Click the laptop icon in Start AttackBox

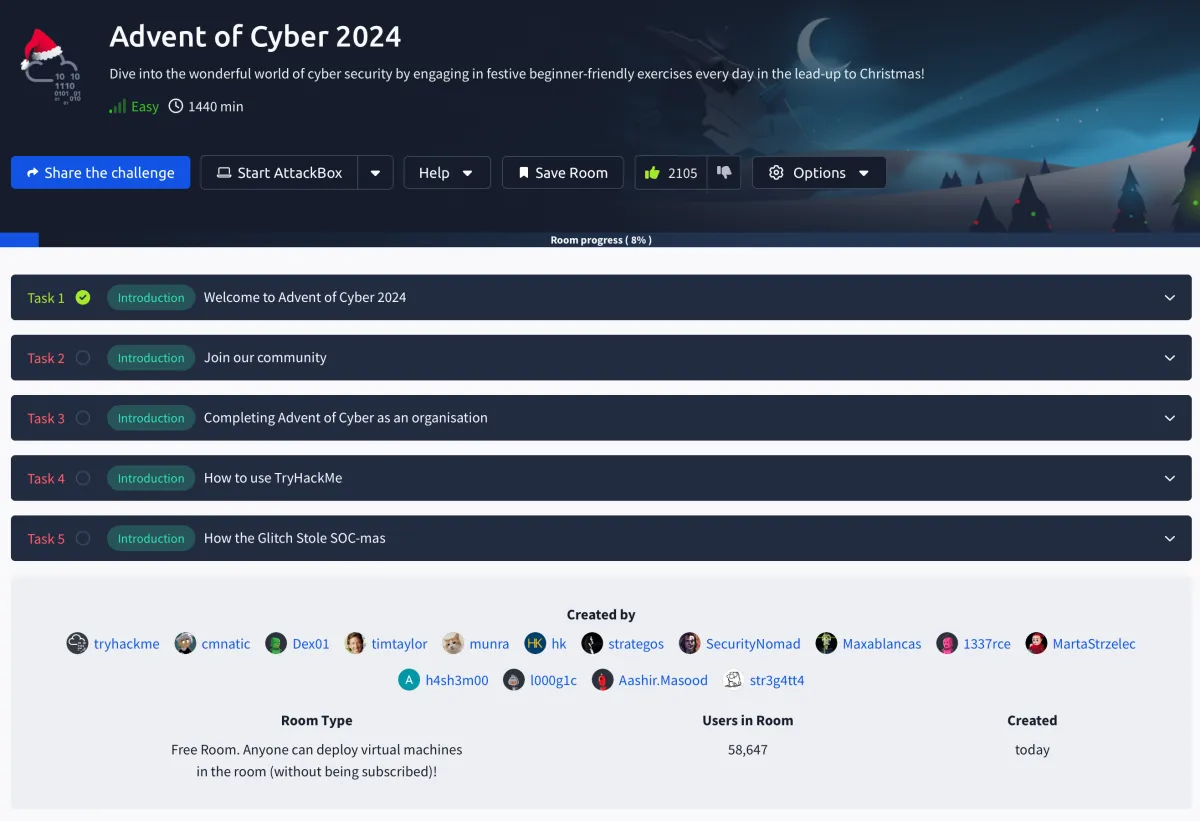[224, 173]
